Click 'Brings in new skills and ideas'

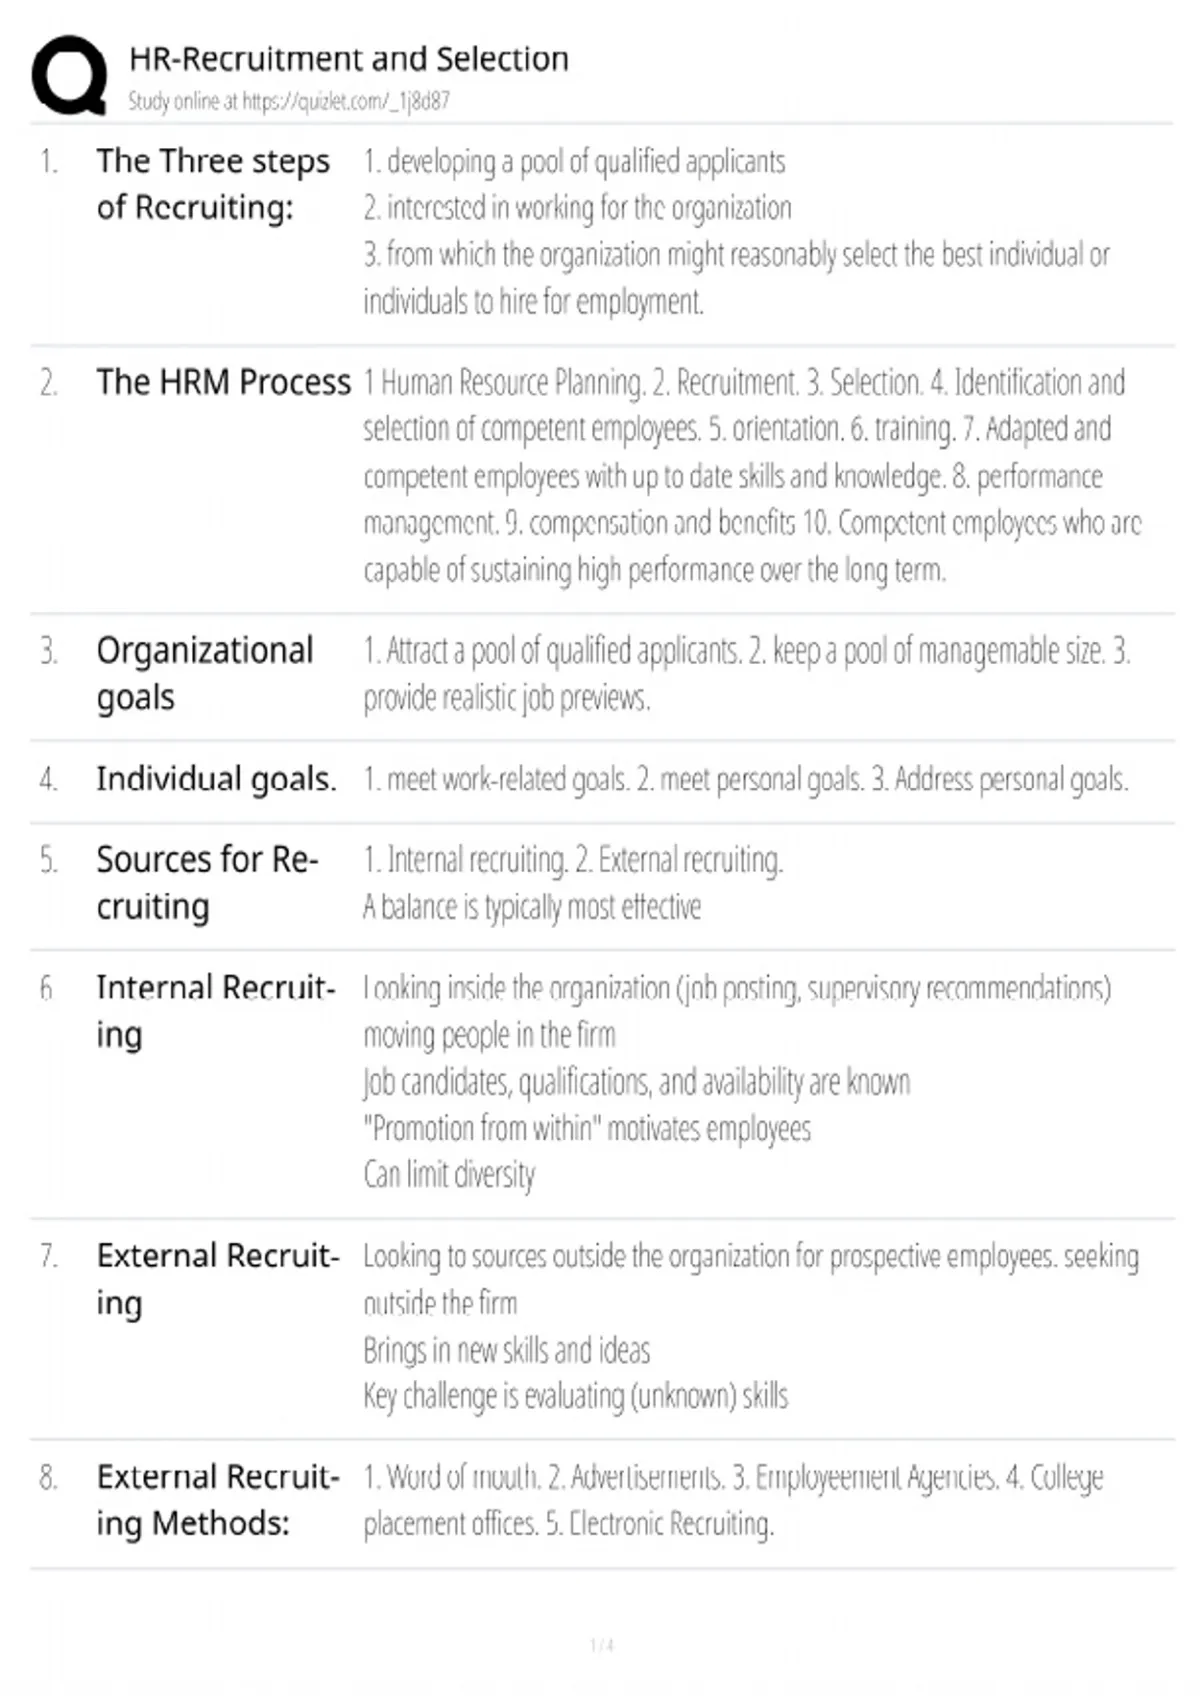click(x=506, y=1350)
